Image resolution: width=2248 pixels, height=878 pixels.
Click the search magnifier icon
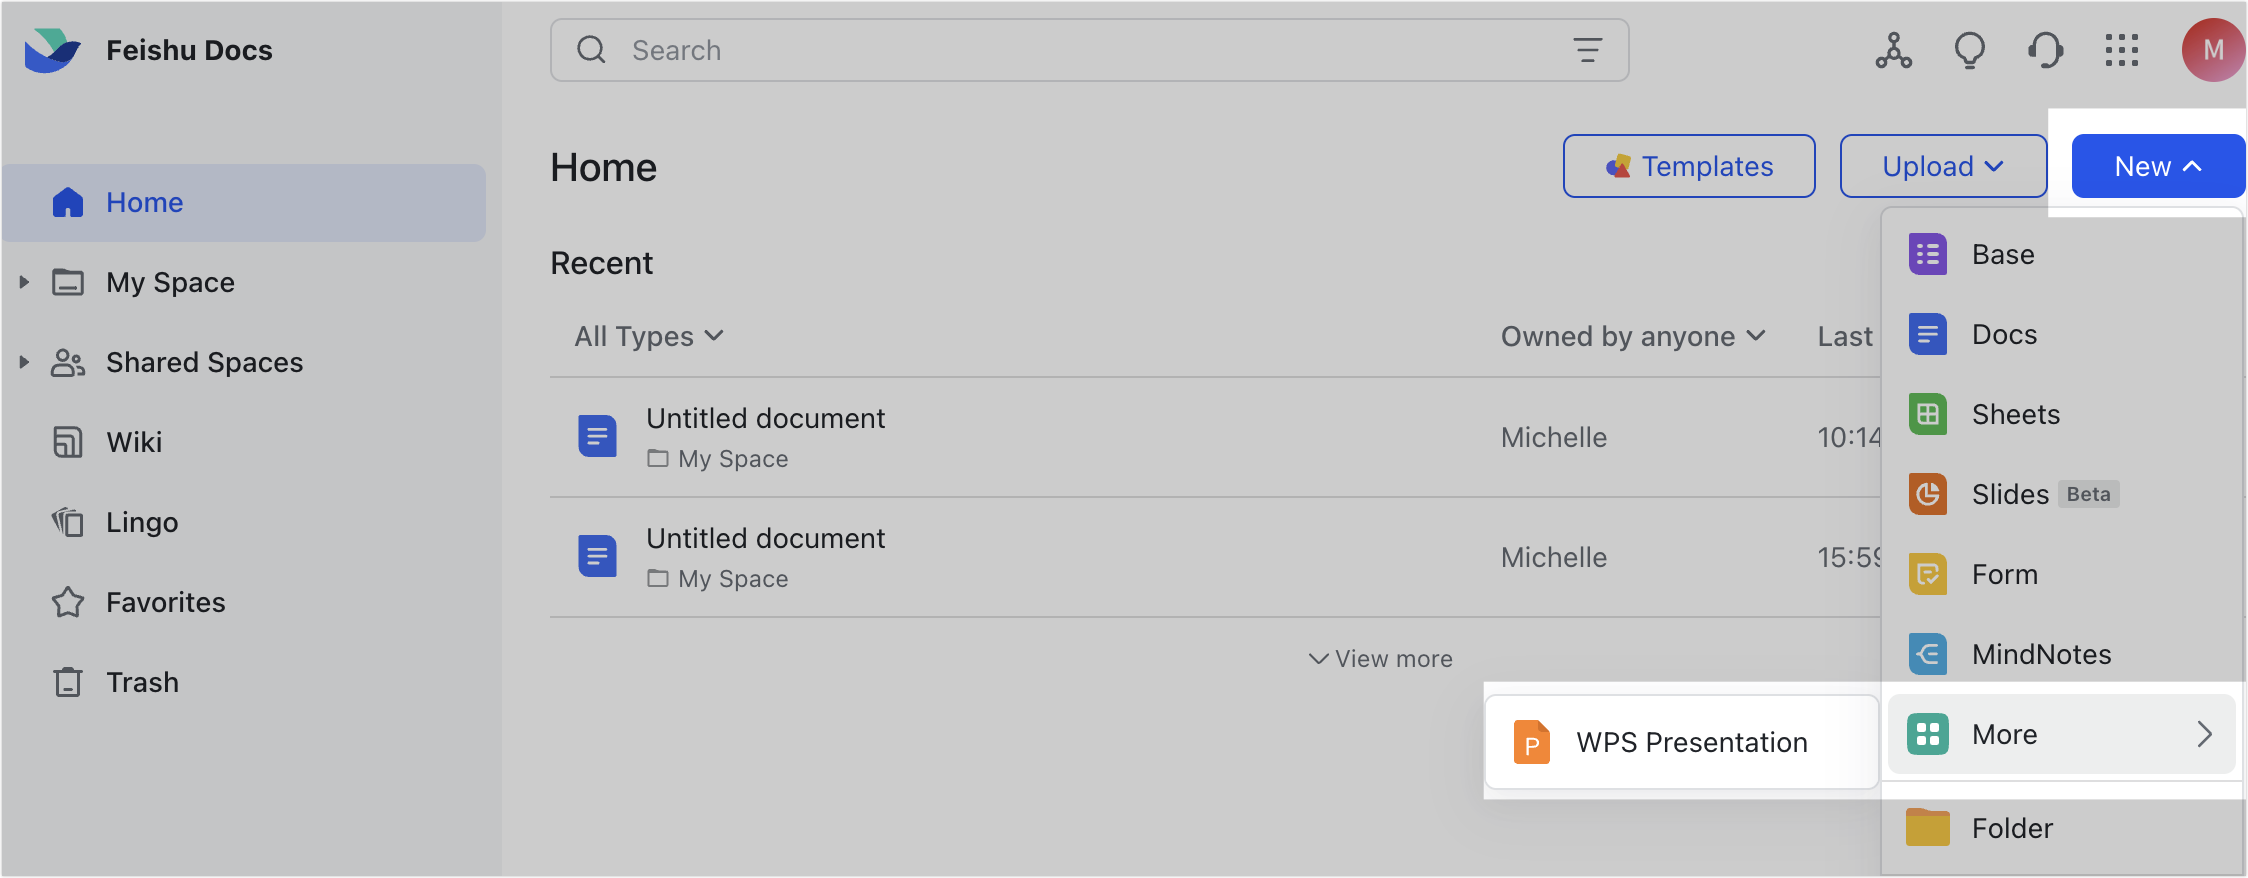coord(591,50)
